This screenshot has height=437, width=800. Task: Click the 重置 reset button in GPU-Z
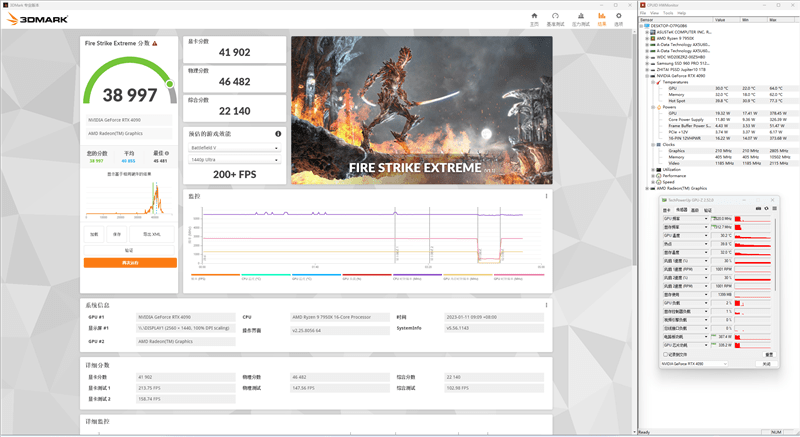[769, 354]
